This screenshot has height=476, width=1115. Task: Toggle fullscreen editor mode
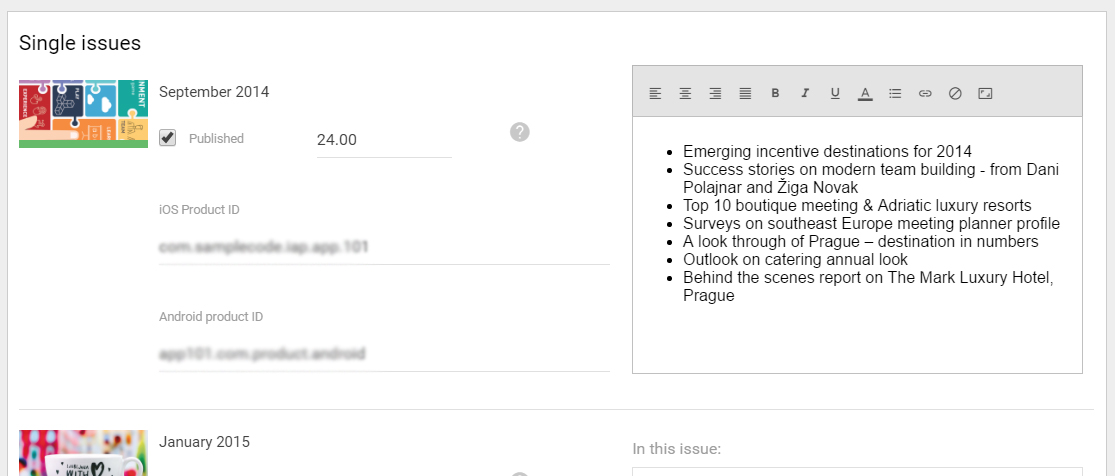(985, 93)
